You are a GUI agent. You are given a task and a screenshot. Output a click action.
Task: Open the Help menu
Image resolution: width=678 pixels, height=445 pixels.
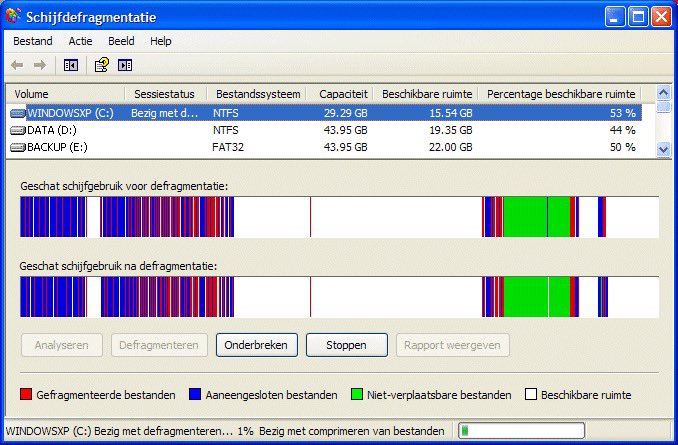pos(161,41)
